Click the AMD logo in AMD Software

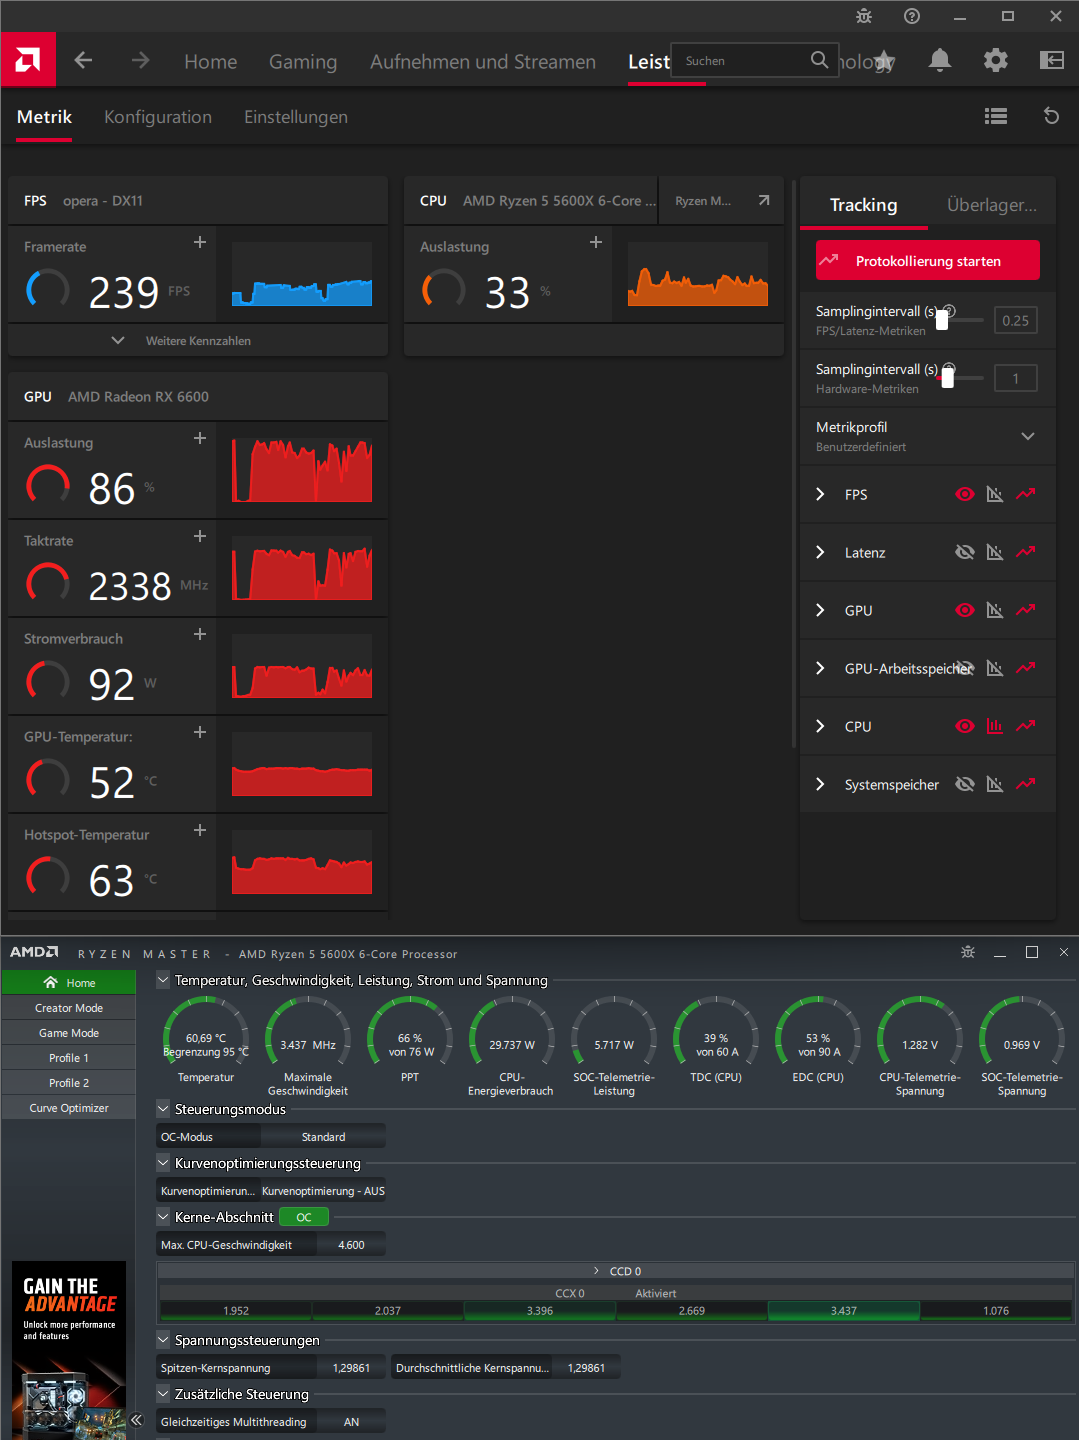pos(28,60)
